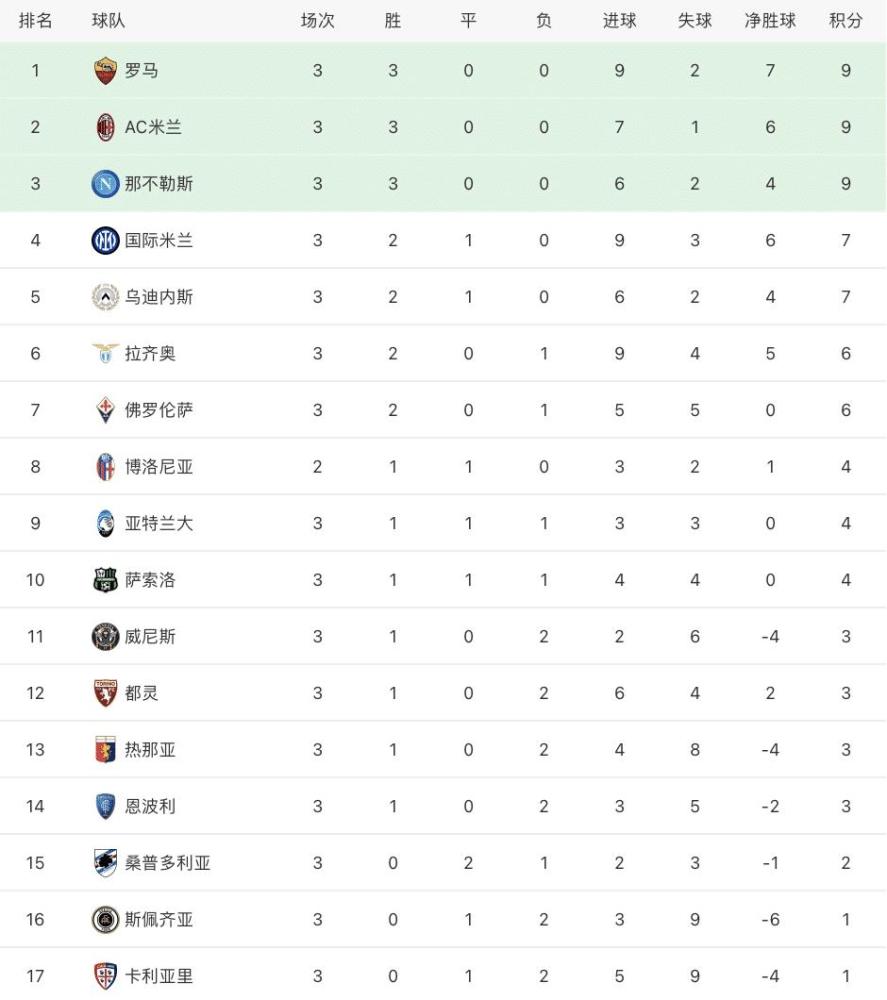887x1000 pixels.
Task: Click the Lazio eagle crest
Action: (105, 353)
